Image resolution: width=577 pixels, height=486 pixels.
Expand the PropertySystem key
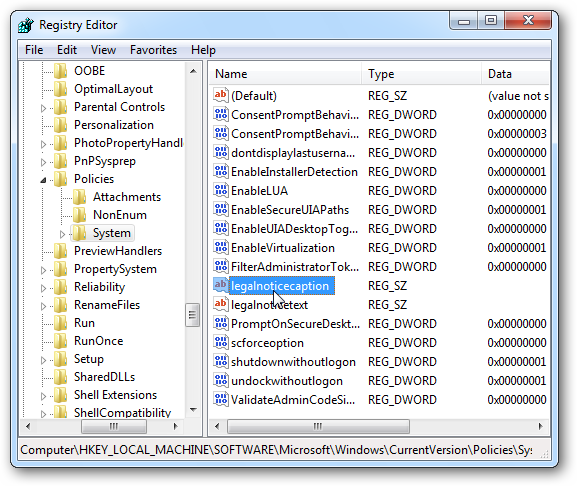pyautogui.click(x=43, y=270)
